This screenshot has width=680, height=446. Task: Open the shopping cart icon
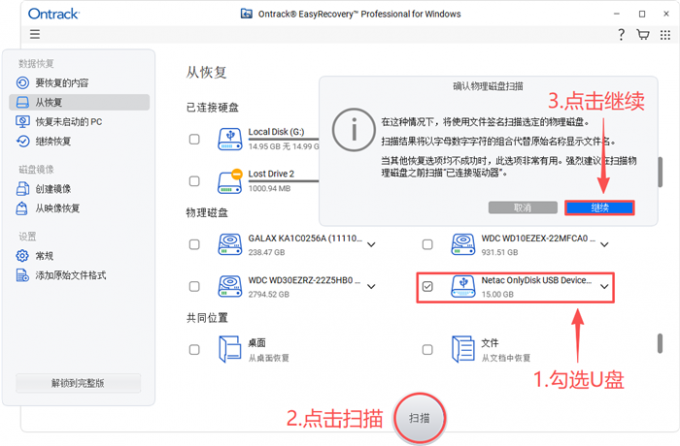[643, 34]
